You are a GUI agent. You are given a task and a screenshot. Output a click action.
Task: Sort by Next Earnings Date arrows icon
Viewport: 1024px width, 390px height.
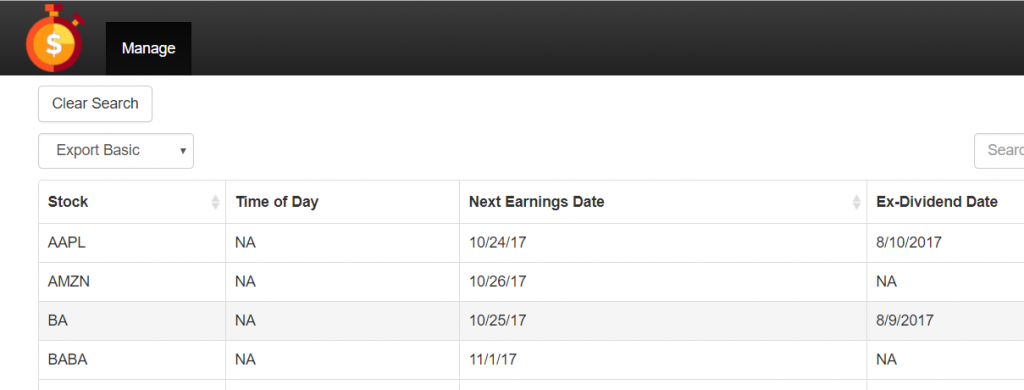(x=857, y=203)
